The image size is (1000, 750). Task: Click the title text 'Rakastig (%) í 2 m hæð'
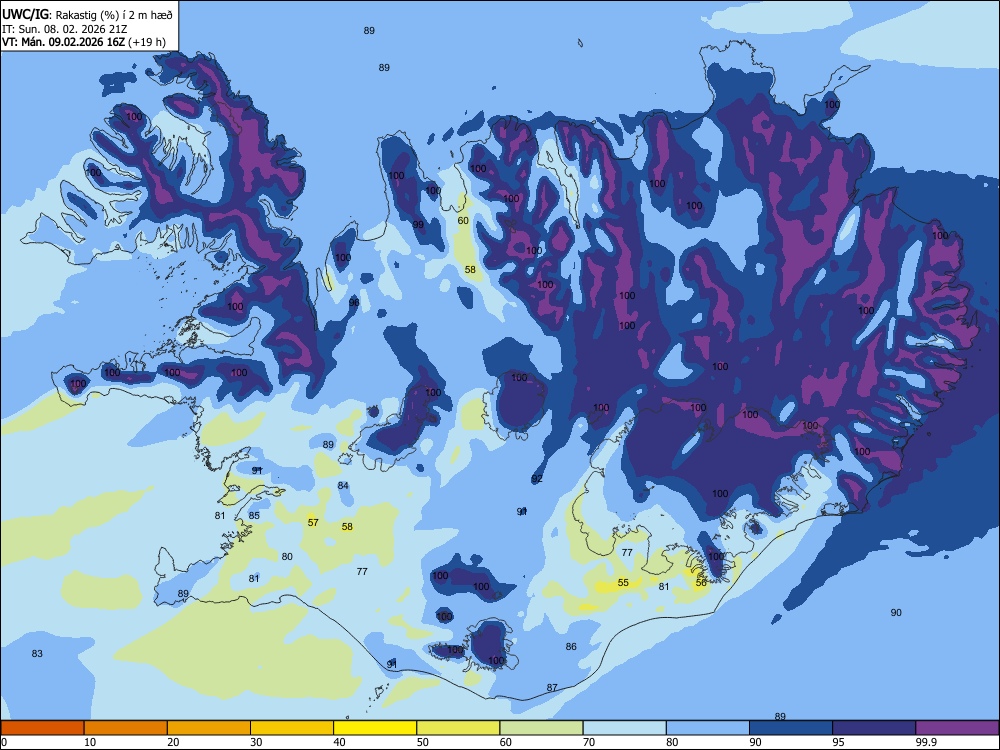coord(114,15)
